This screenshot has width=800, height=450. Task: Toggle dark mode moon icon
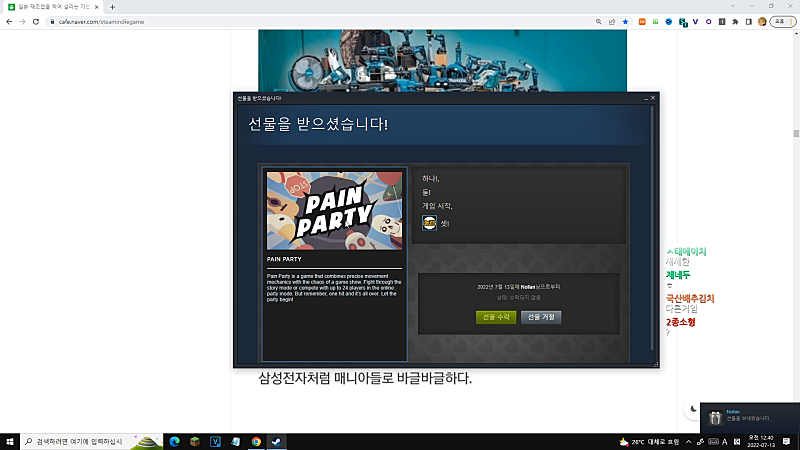click(693, 409)
